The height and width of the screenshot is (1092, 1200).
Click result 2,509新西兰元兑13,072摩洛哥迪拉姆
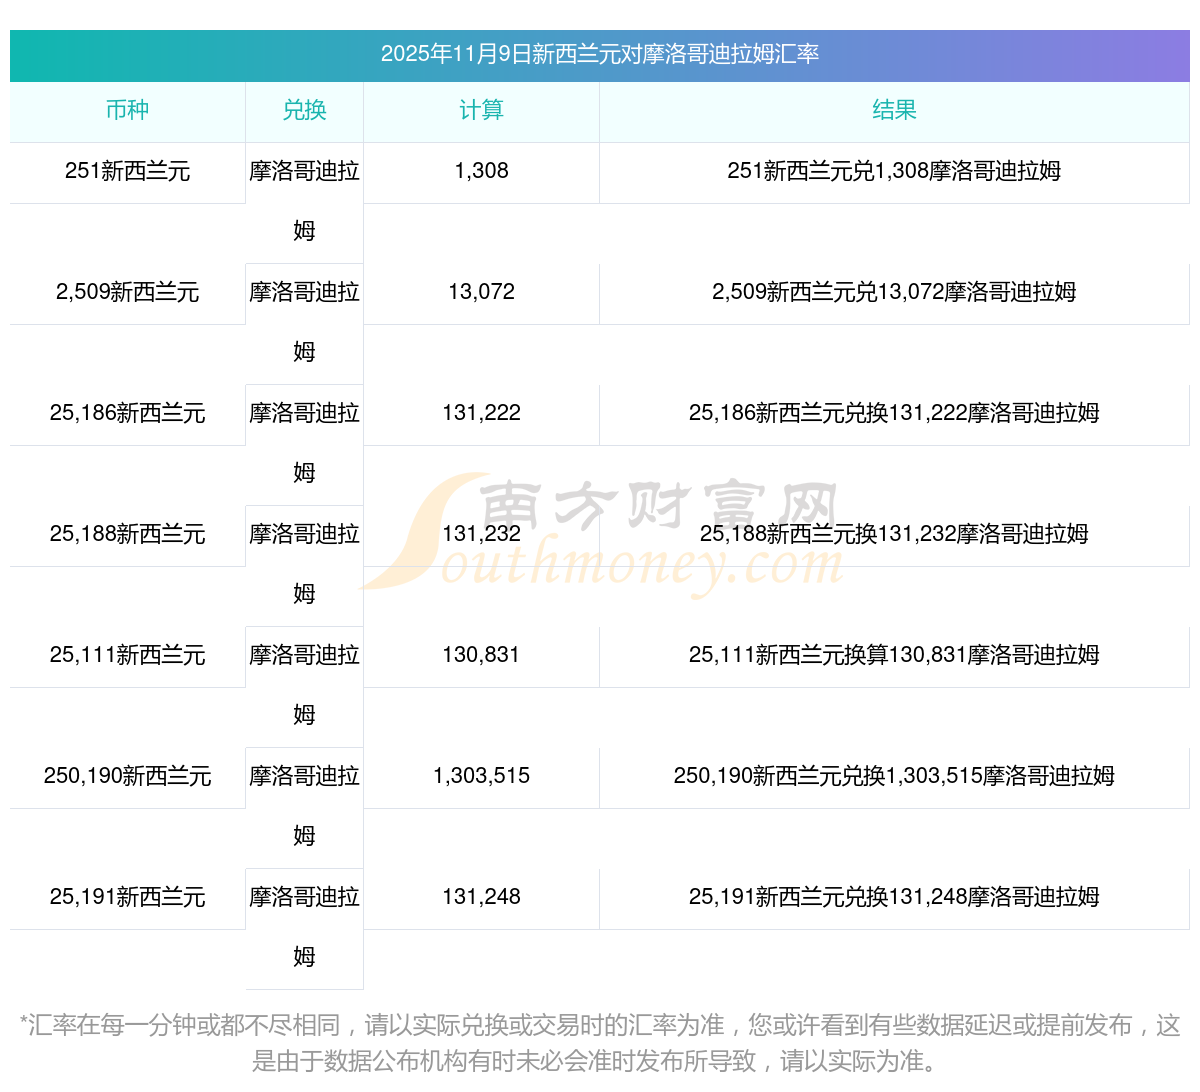click(894, 292)
